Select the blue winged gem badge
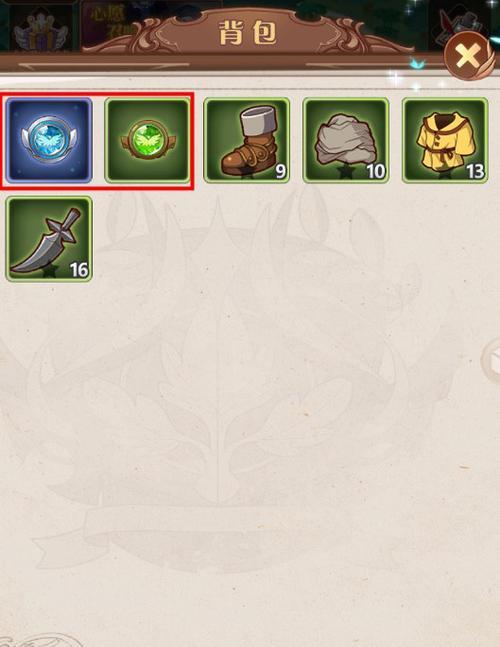500x647 pixels. [49, 140]
